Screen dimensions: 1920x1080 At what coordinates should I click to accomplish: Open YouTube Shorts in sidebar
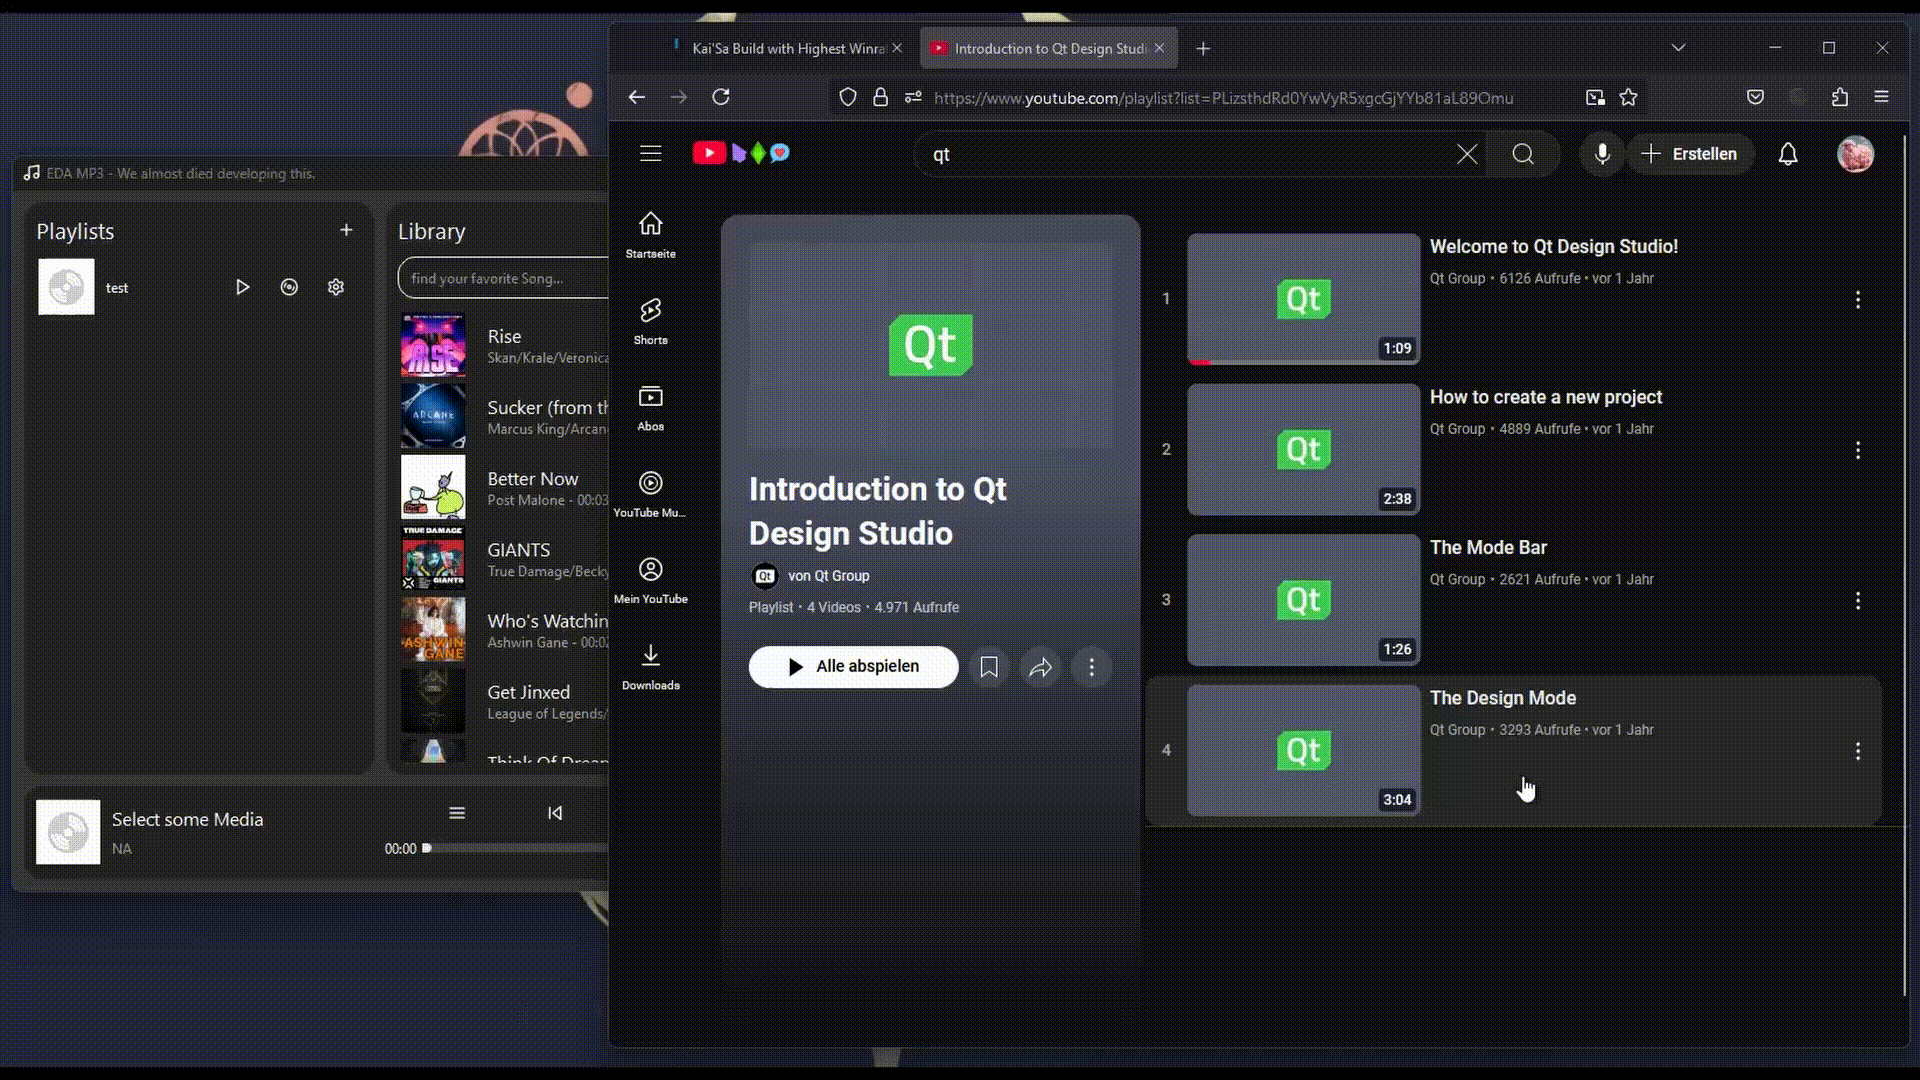650,320
